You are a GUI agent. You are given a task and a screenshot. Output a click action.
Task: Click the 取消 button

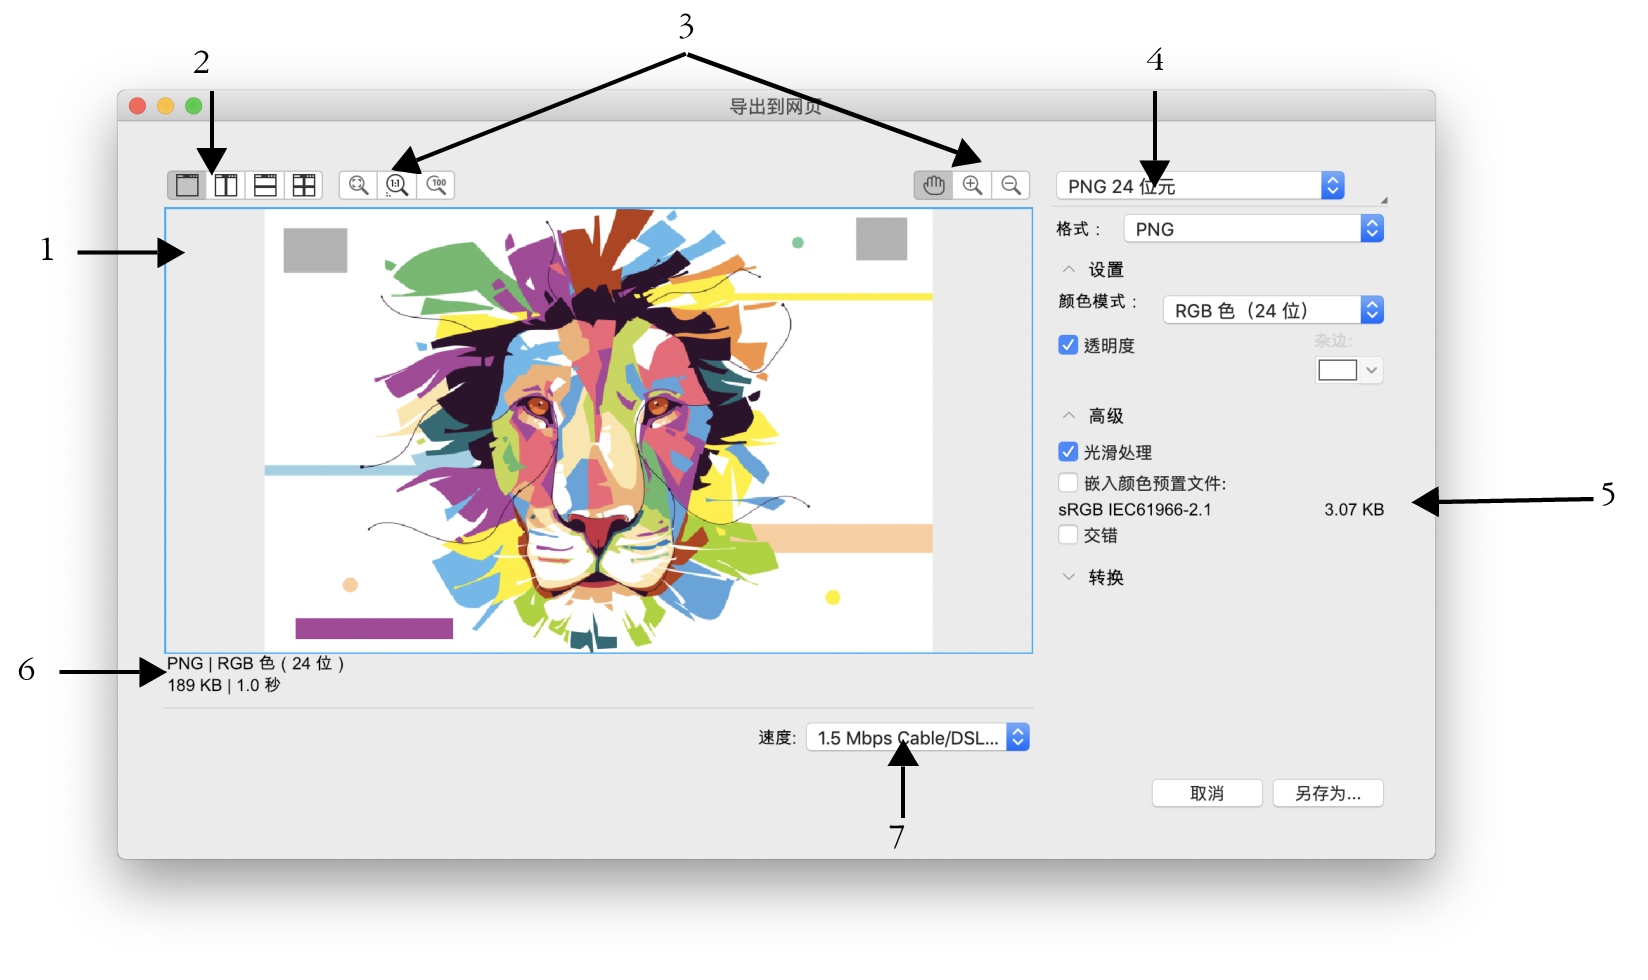point(1206,793)
